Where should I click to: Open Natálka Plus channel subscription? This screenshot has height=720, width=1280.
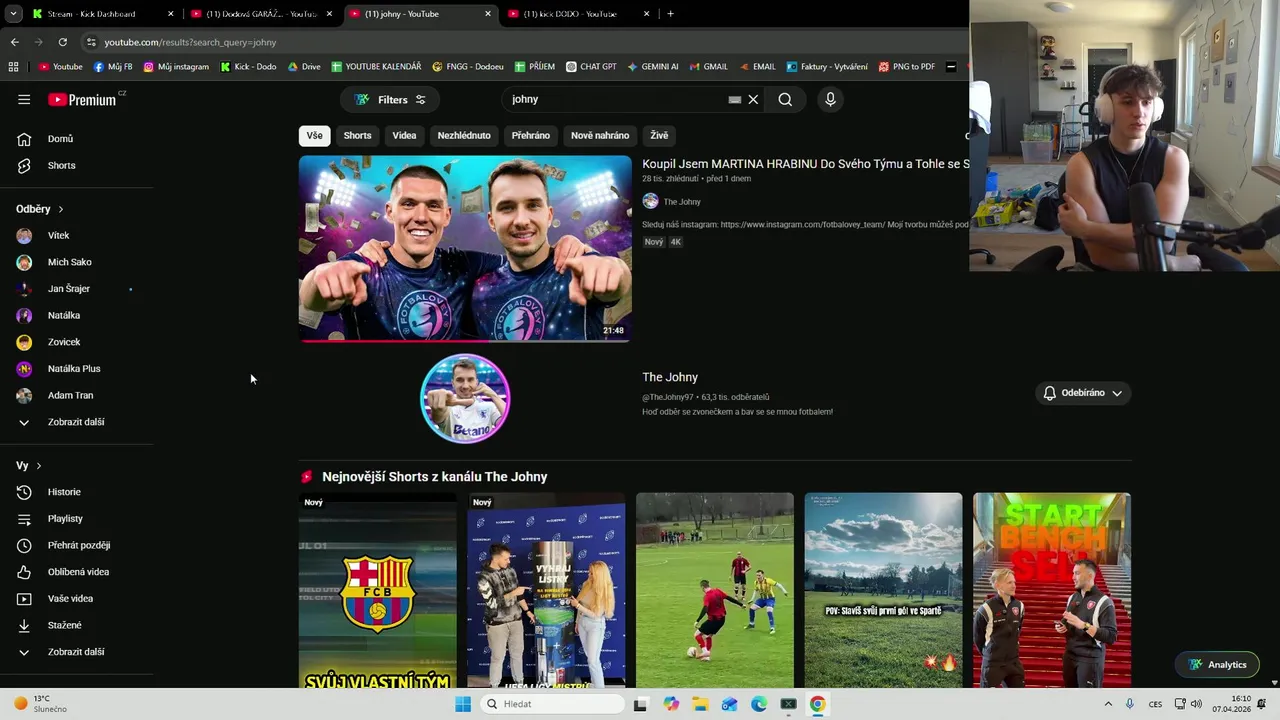[x=73, y=368]
